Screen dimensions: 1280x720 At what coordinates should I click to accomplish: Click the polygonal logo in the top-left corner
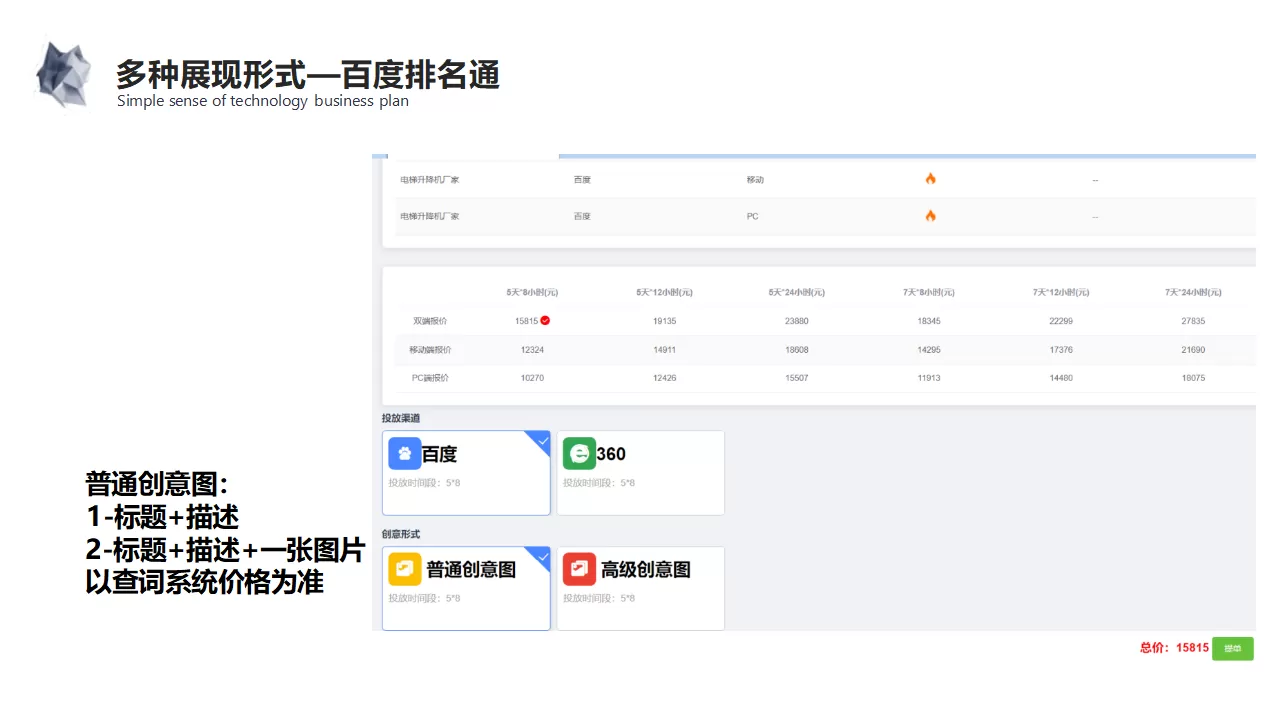[x=62, y=72]
